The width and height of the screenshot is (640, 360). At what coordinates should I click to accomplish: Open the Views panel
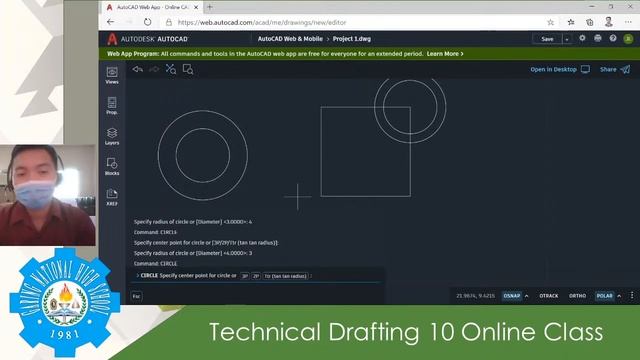[112, 76]
